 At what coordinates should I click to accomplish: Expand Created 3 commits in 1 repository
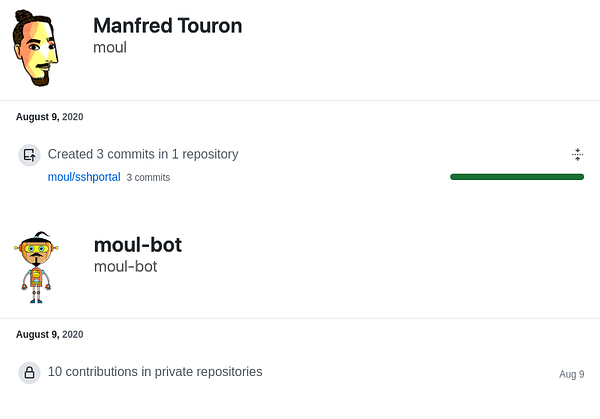coord(143,154)
